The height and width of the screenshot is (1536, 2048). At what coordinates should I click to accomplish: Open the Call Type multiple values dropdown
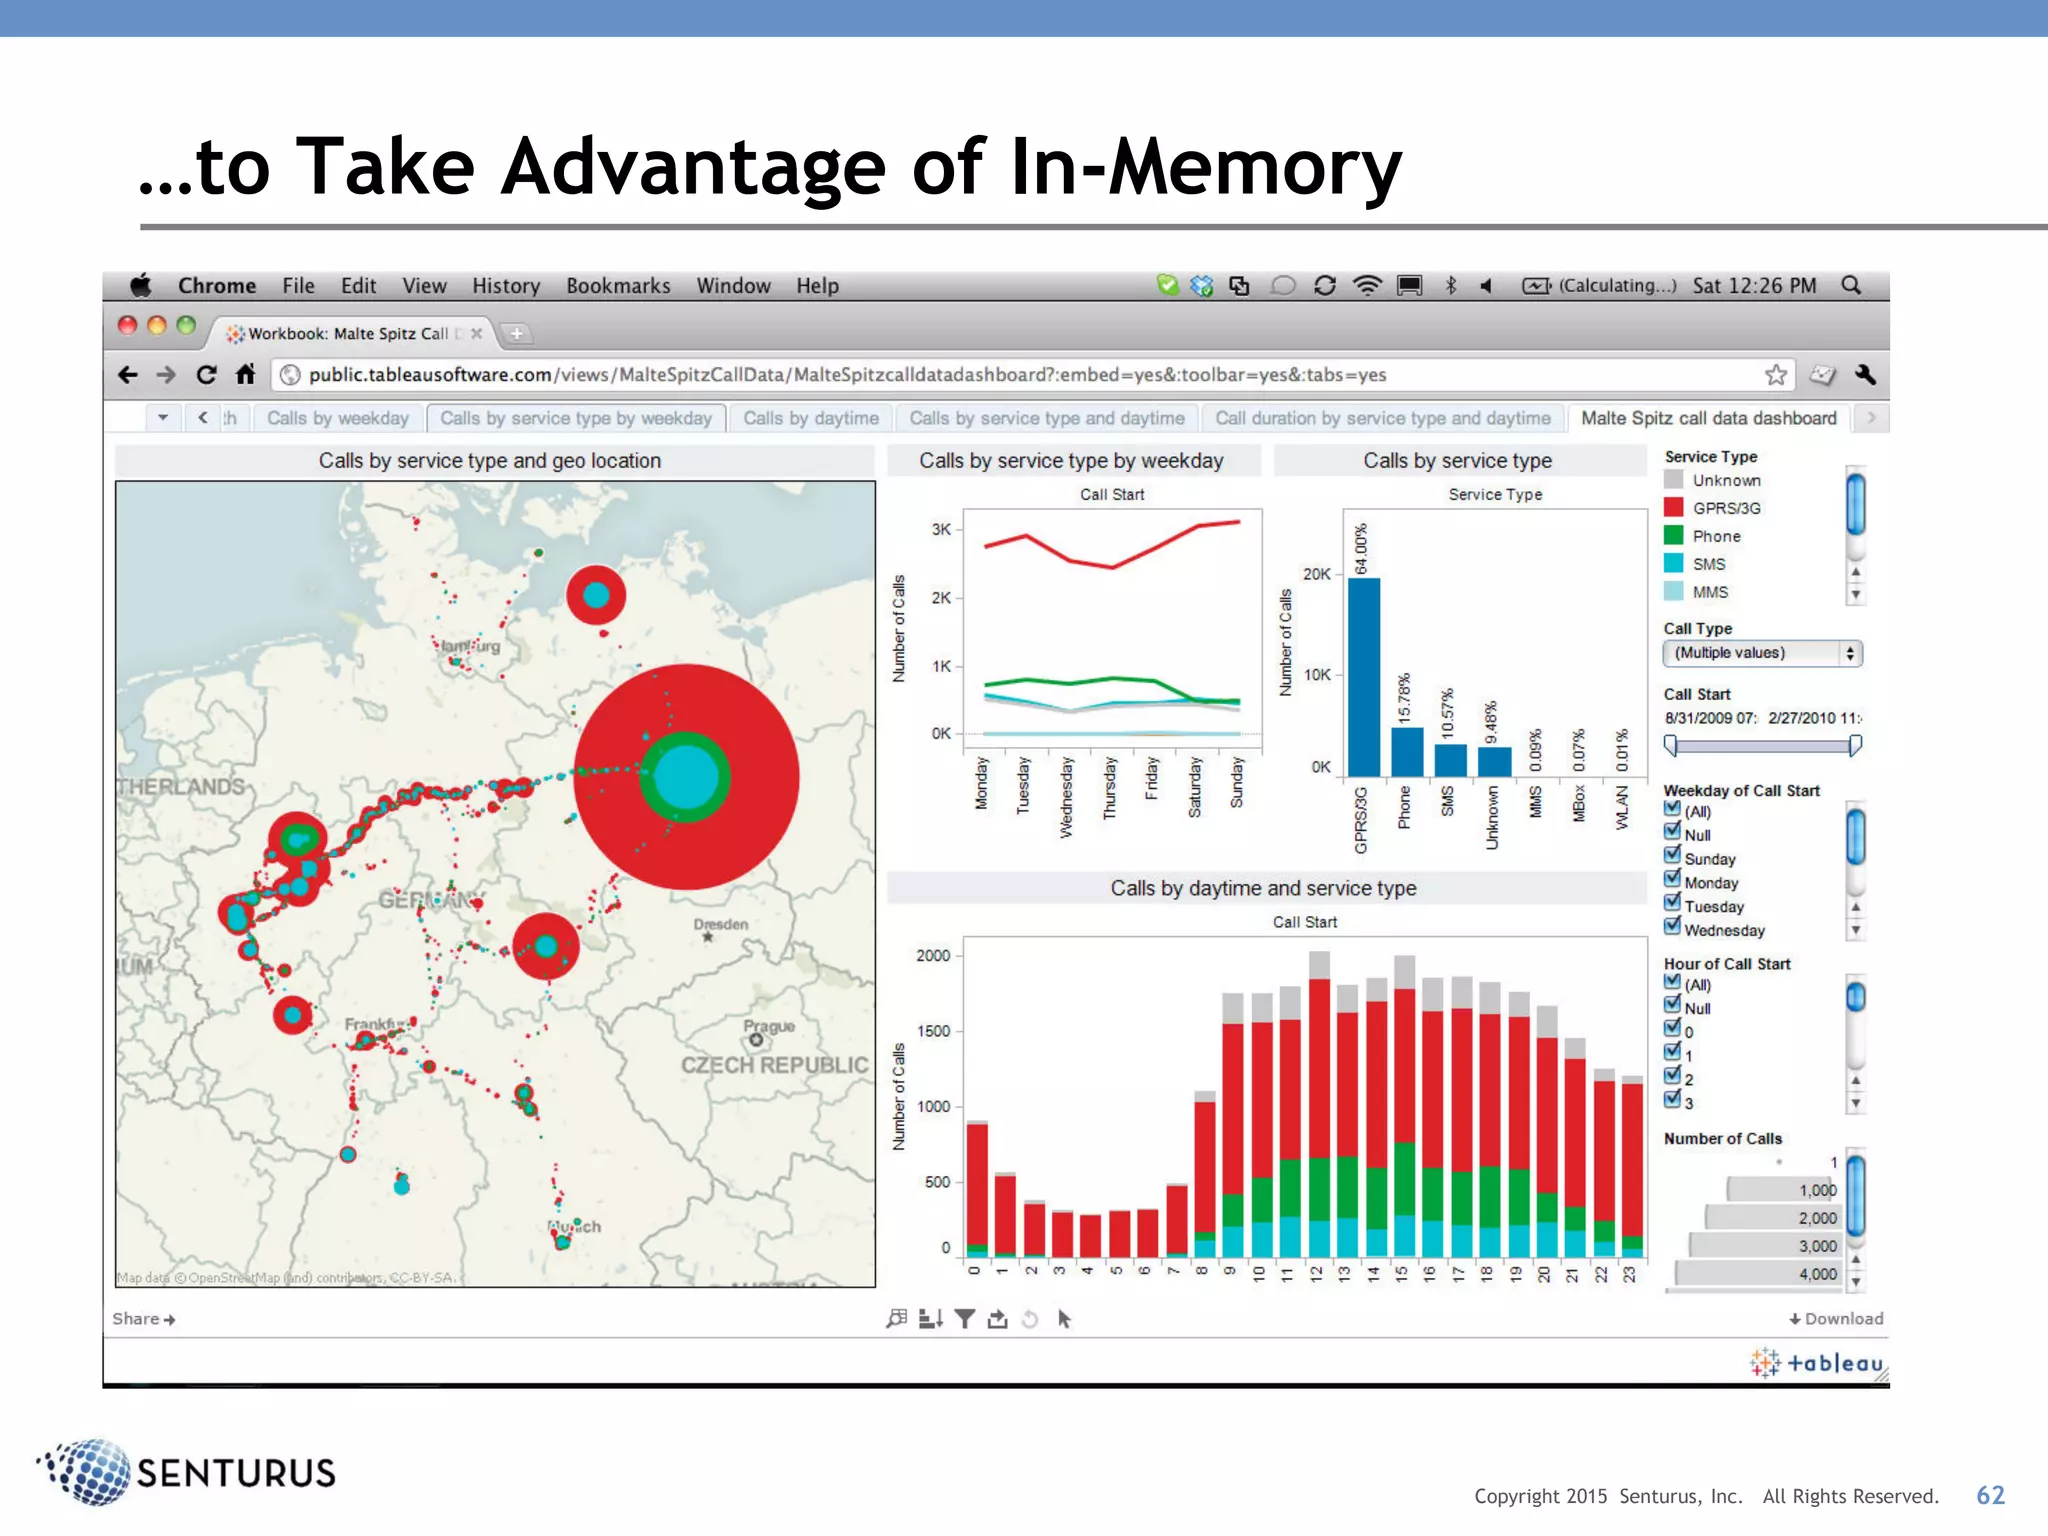tap(1762, 653)
